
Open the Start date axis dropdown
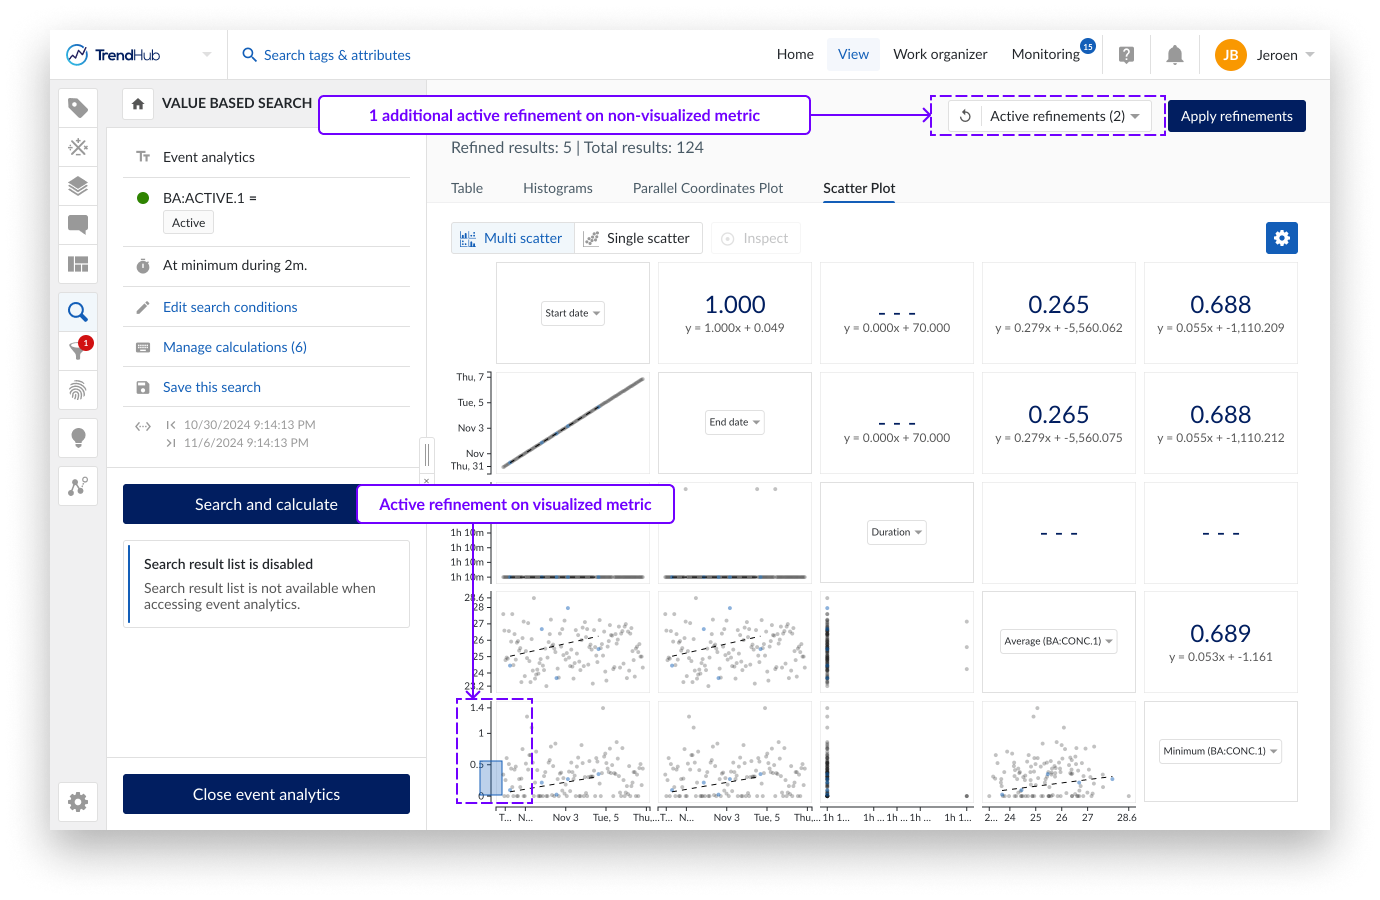pyautogui.click(x=573, y=313)
